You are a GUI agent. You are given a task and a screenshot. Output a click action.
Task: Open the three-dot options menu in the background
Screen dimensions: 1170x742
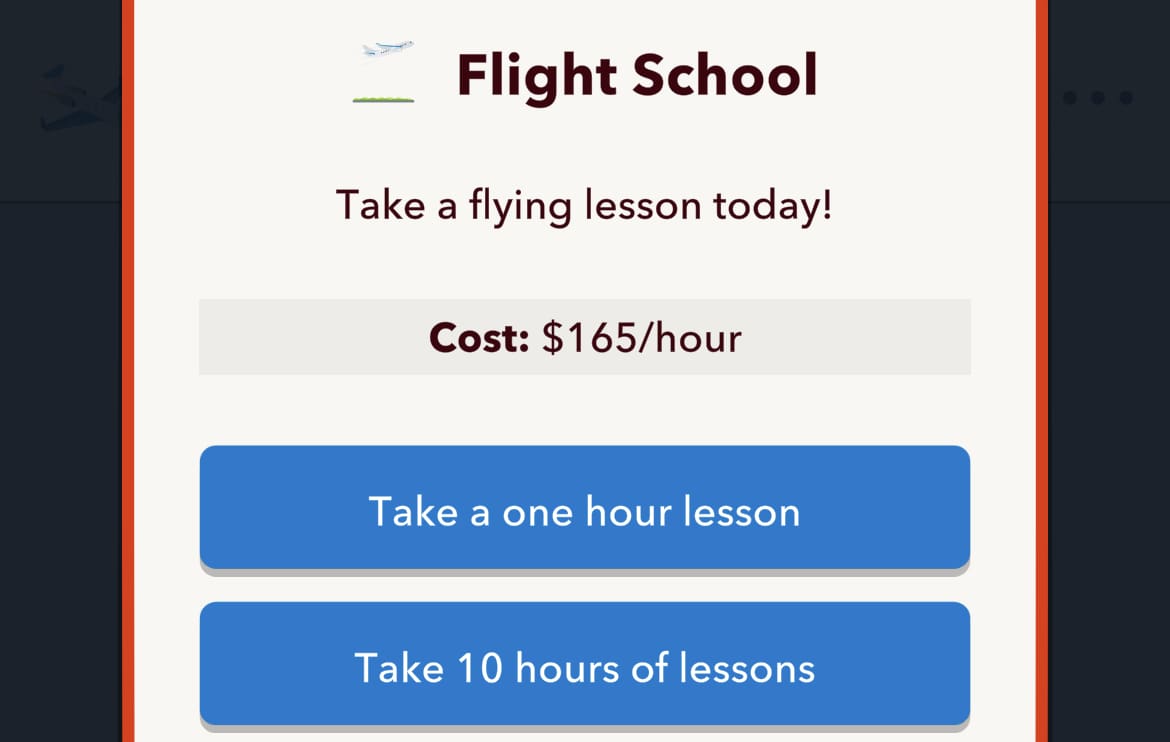click(1097, 97)
